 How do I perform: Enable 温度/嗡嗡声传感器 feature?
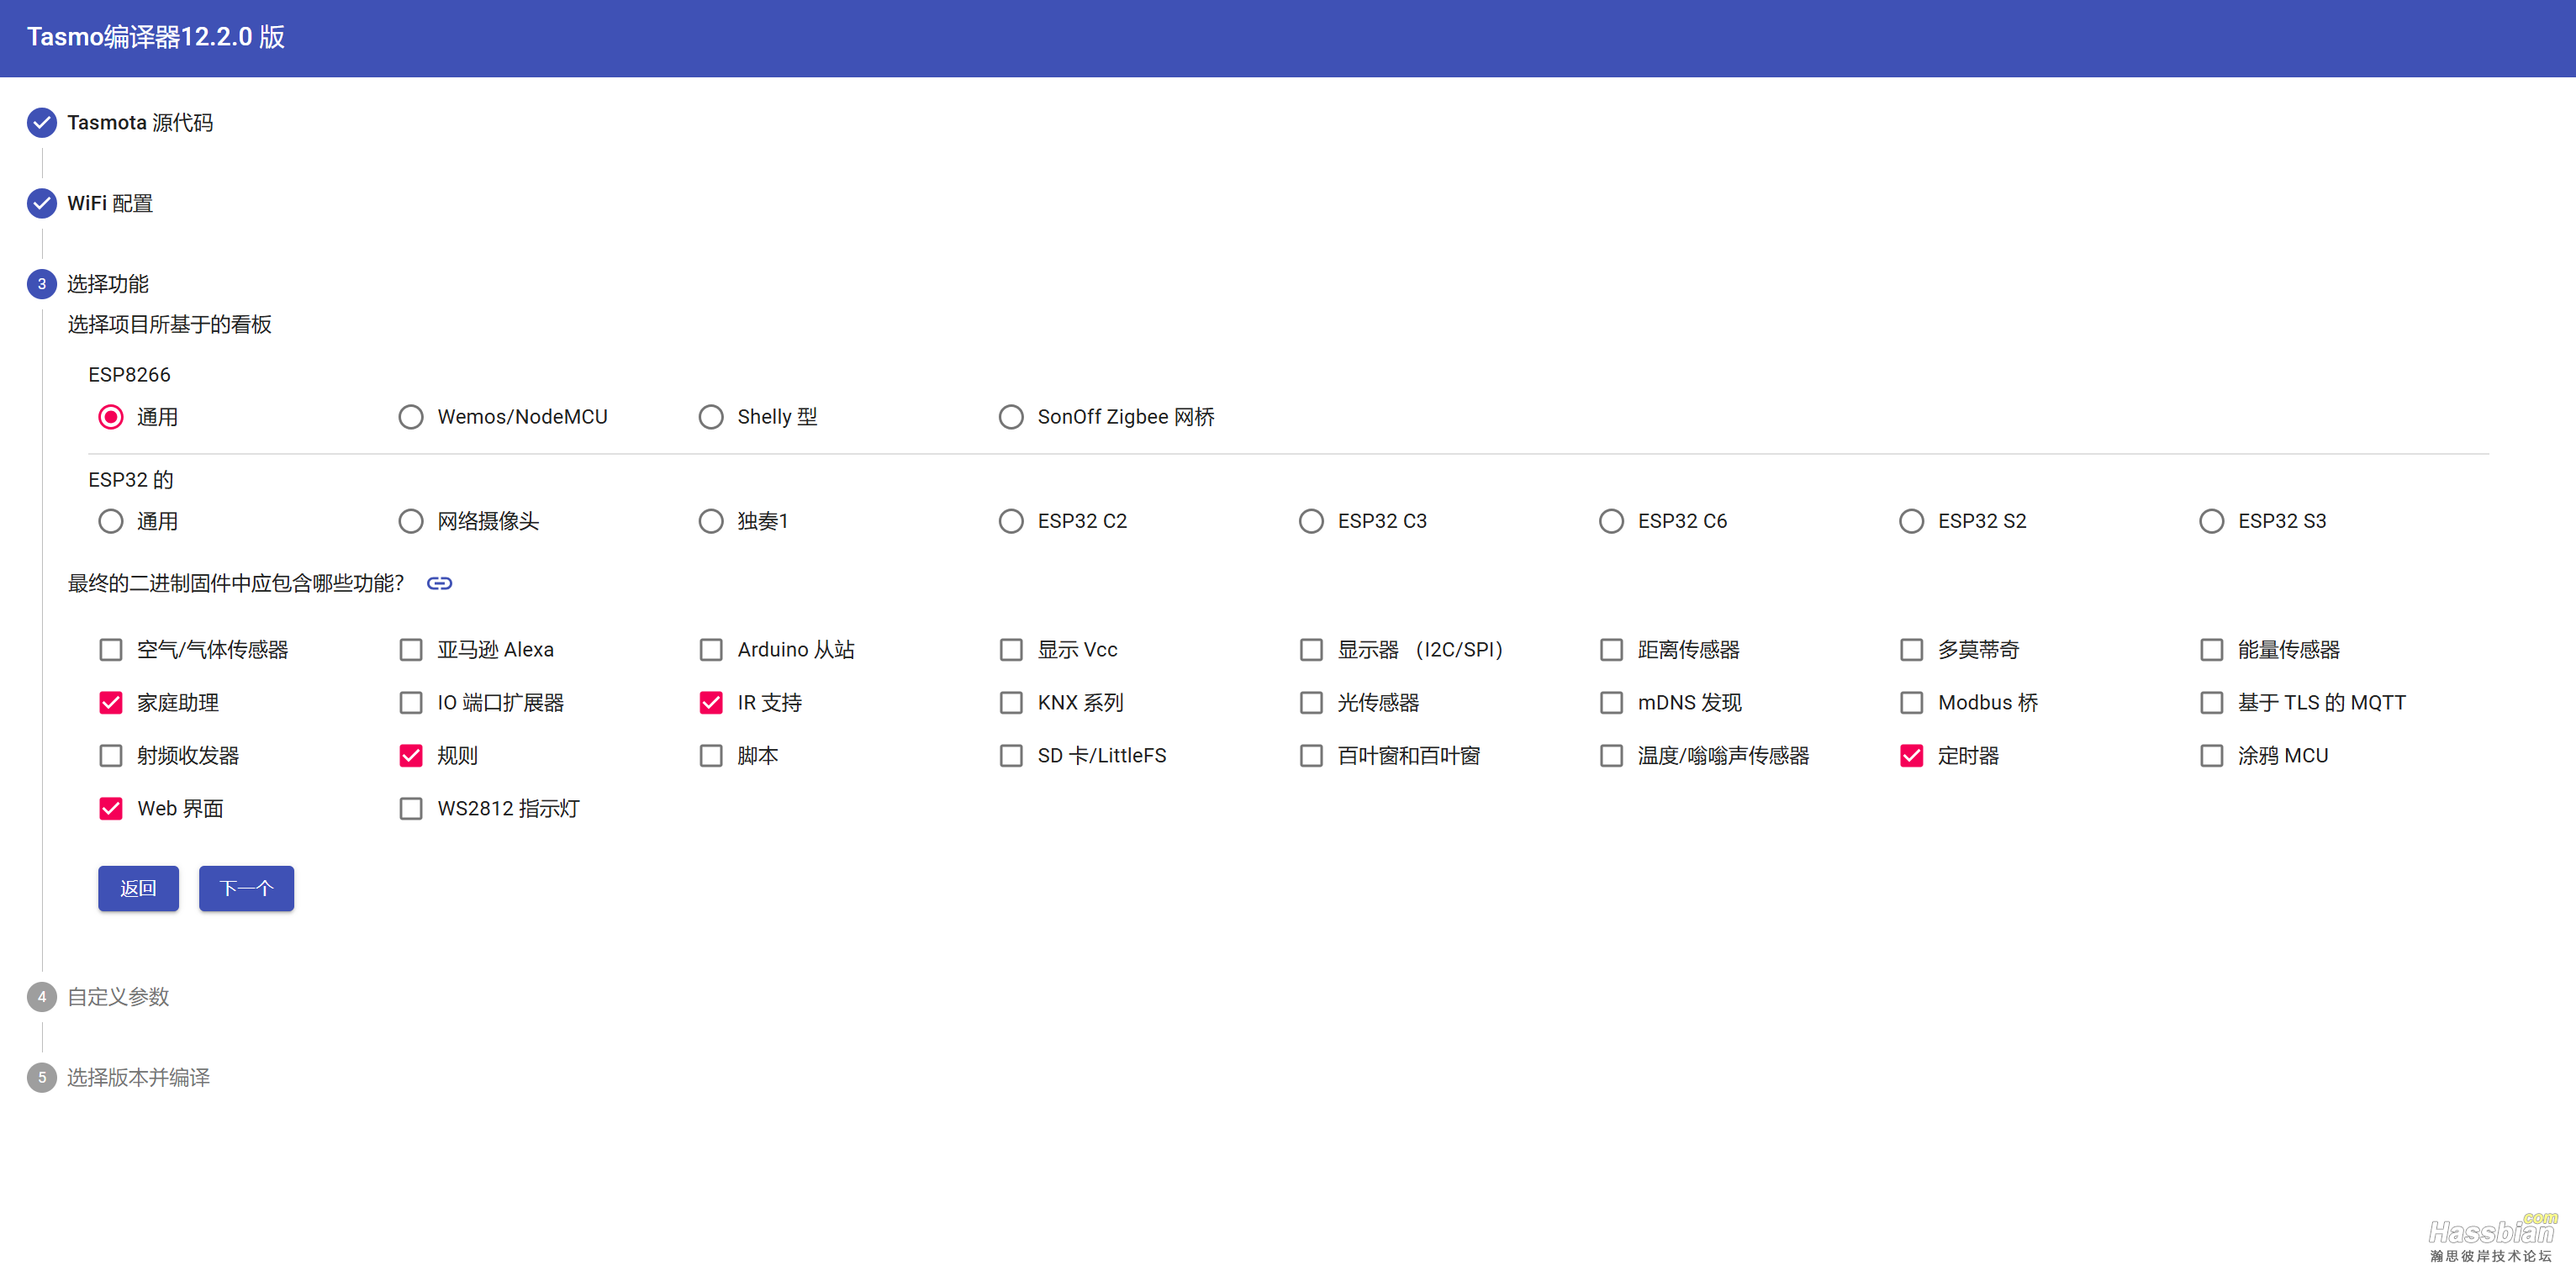[1611, 756]
